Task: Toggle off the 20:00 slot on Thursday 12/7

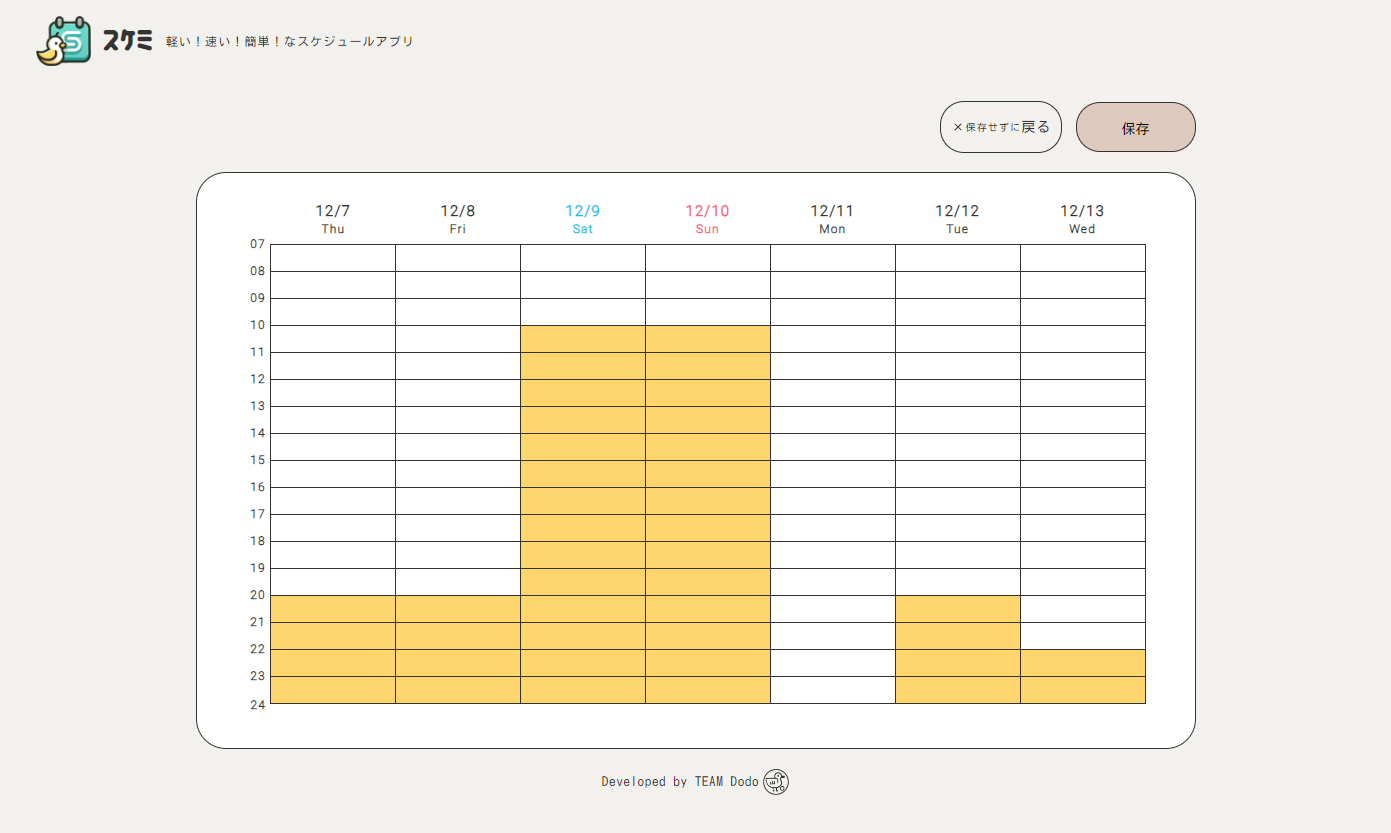Action: click(333, 608)
